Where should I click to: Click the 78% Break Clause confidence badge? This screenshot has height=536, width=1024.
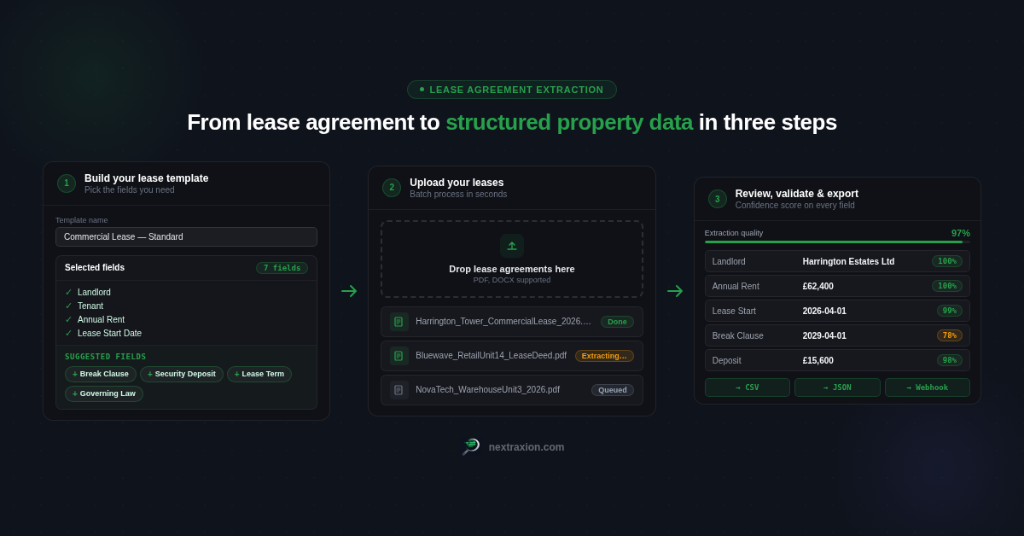click(950, 336)
